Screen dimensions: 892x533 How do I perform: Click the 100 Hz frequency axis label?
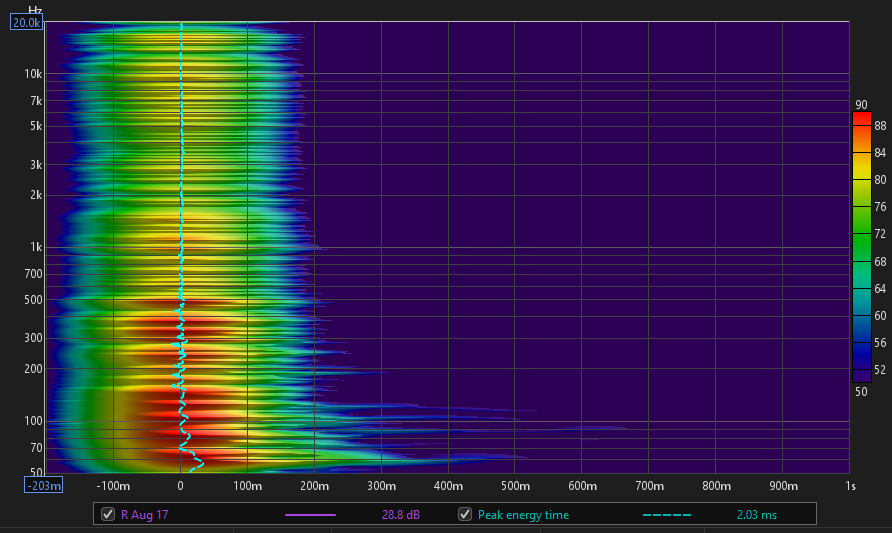[x=33, y=420]
